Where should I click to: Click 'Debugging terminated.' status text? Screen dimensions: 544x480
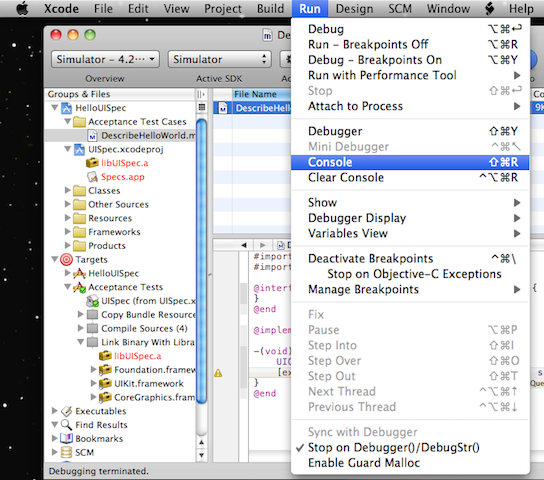[99, 471]
